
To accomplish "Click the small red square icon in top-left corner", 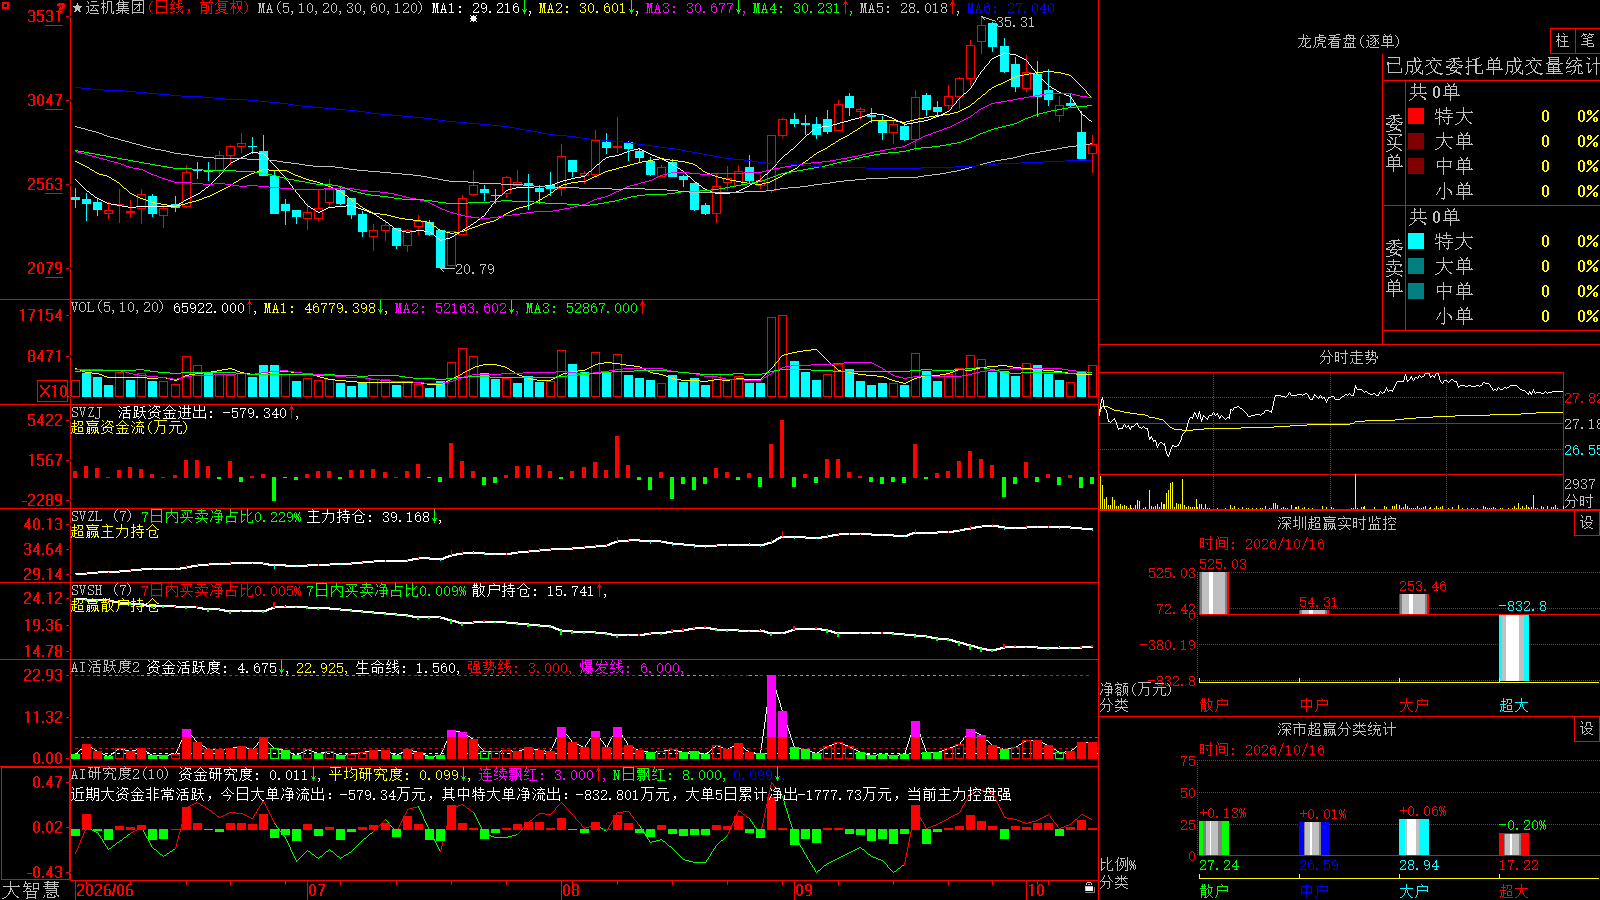I will (7, 4).
